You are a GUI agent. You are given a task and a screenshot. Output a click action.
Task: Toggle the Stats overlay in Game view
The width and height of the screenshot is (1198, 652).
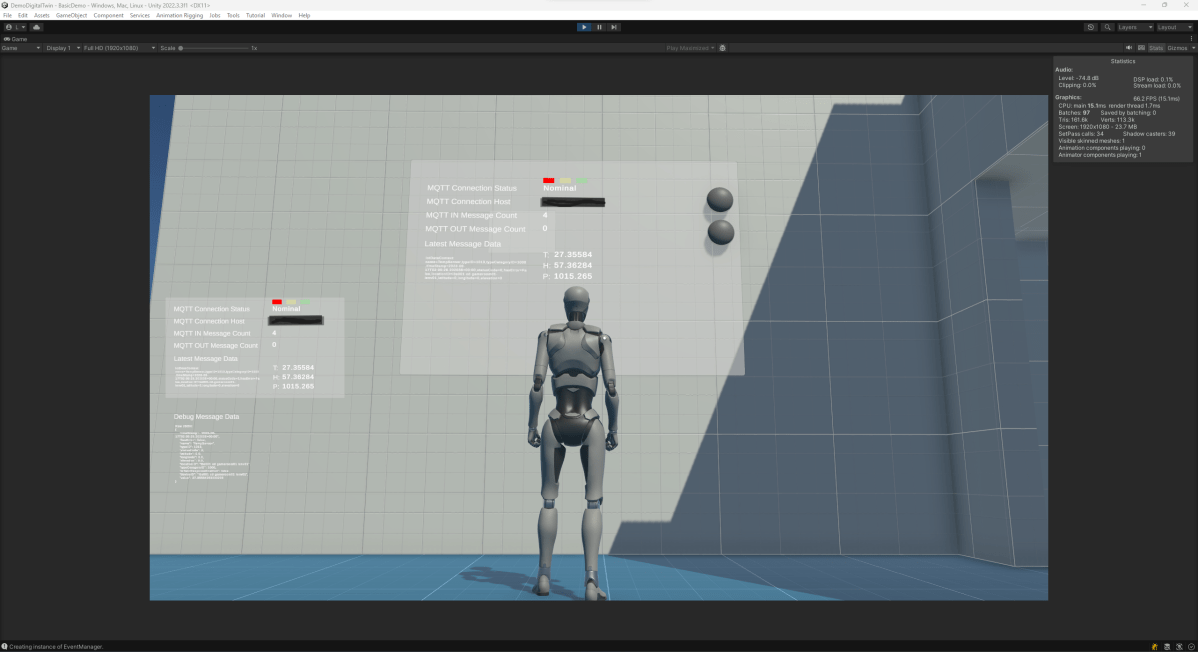[x=1157, y=47]
